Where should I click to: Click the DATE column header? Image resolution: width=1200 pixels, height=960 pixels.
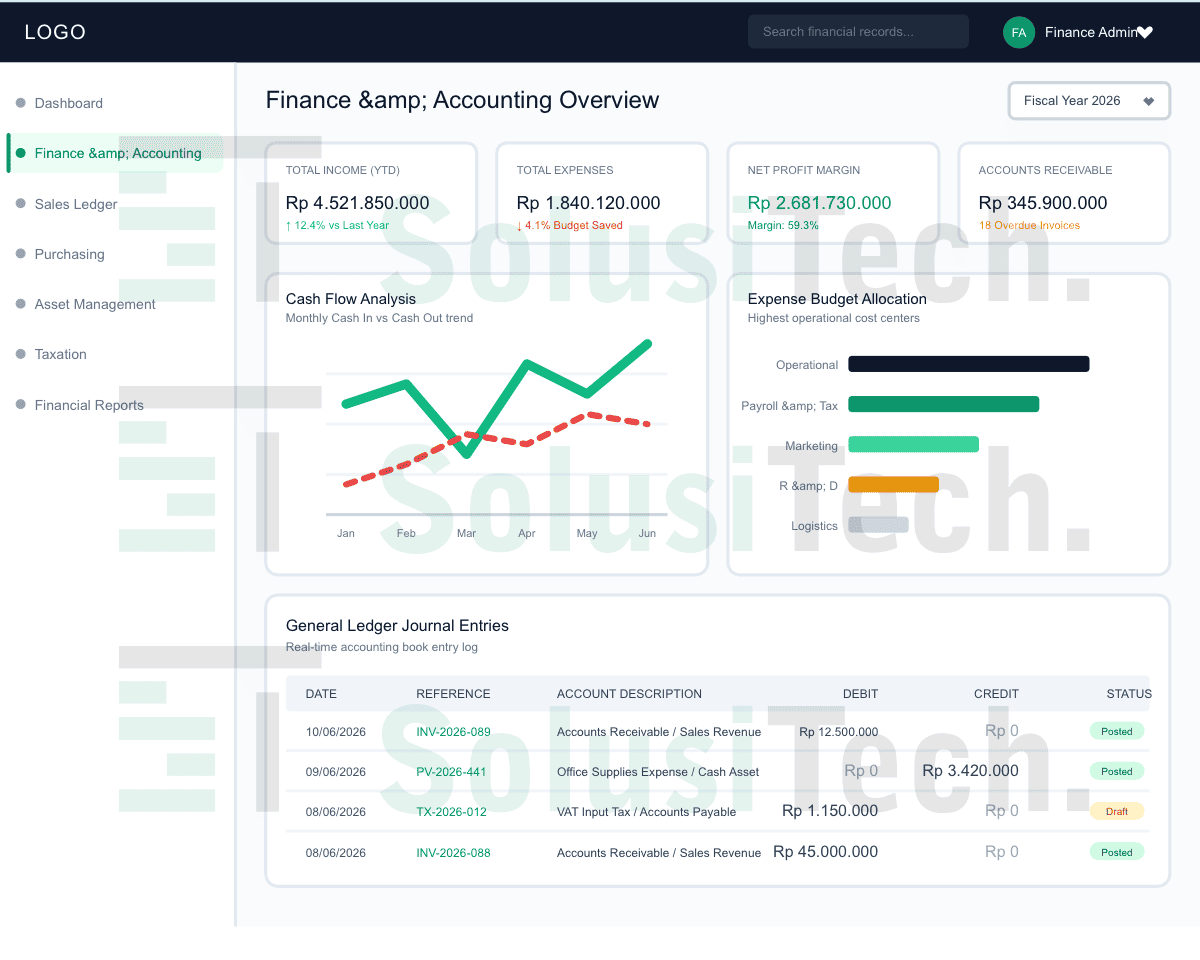coord(321,694)
